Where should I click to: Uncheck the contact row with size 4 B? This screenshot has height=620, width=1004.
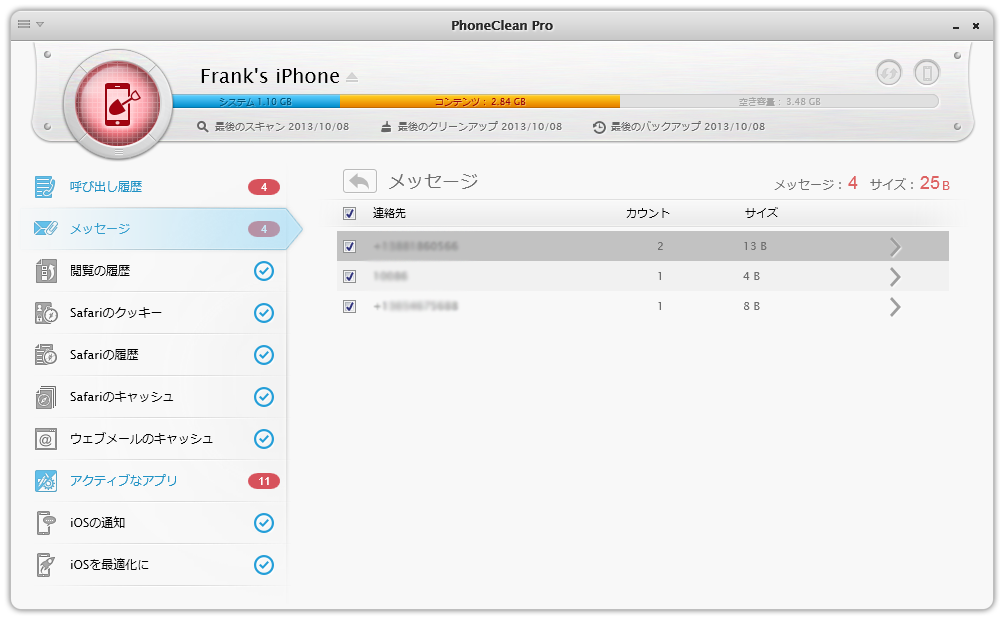350,277
